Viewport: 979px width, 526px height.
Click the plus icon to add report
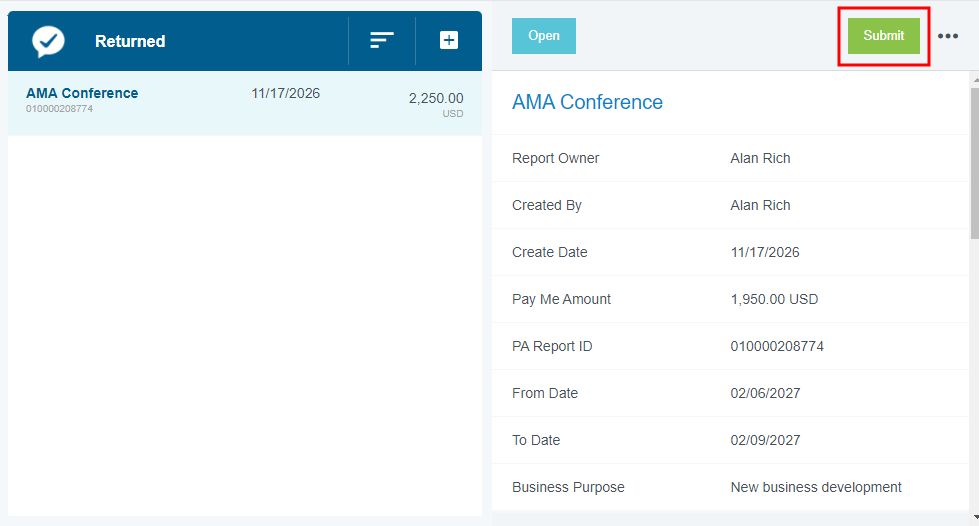(449, 41)
